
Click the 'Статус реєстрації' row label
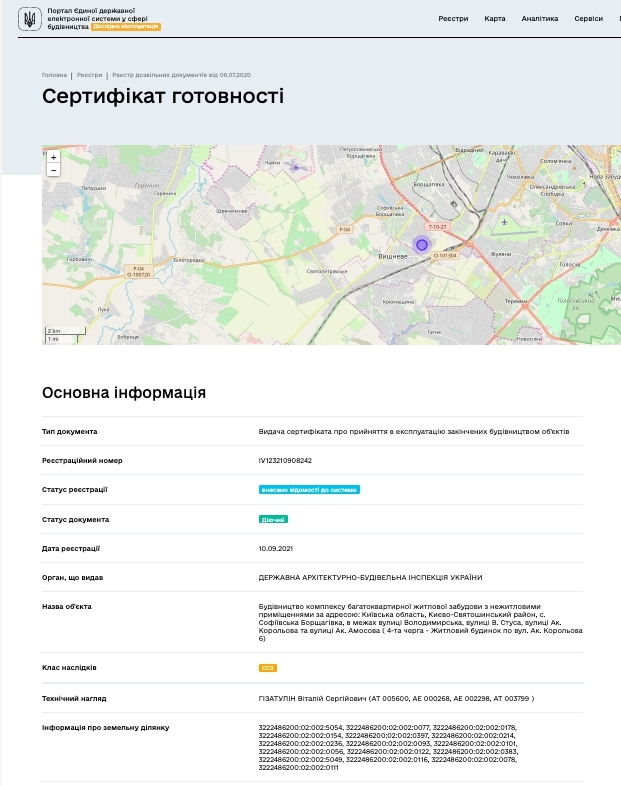click(75, 490)
